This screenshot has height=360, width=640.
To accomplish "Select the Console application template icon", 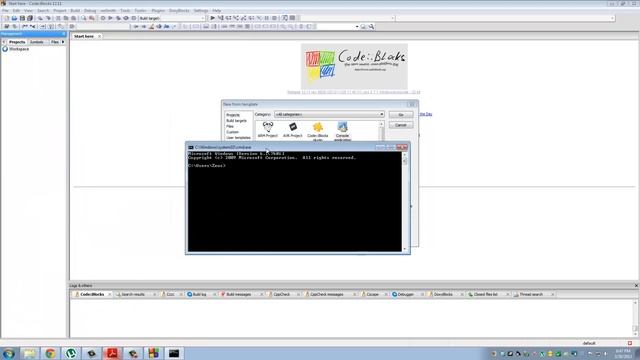I will (x=342, y=131).
